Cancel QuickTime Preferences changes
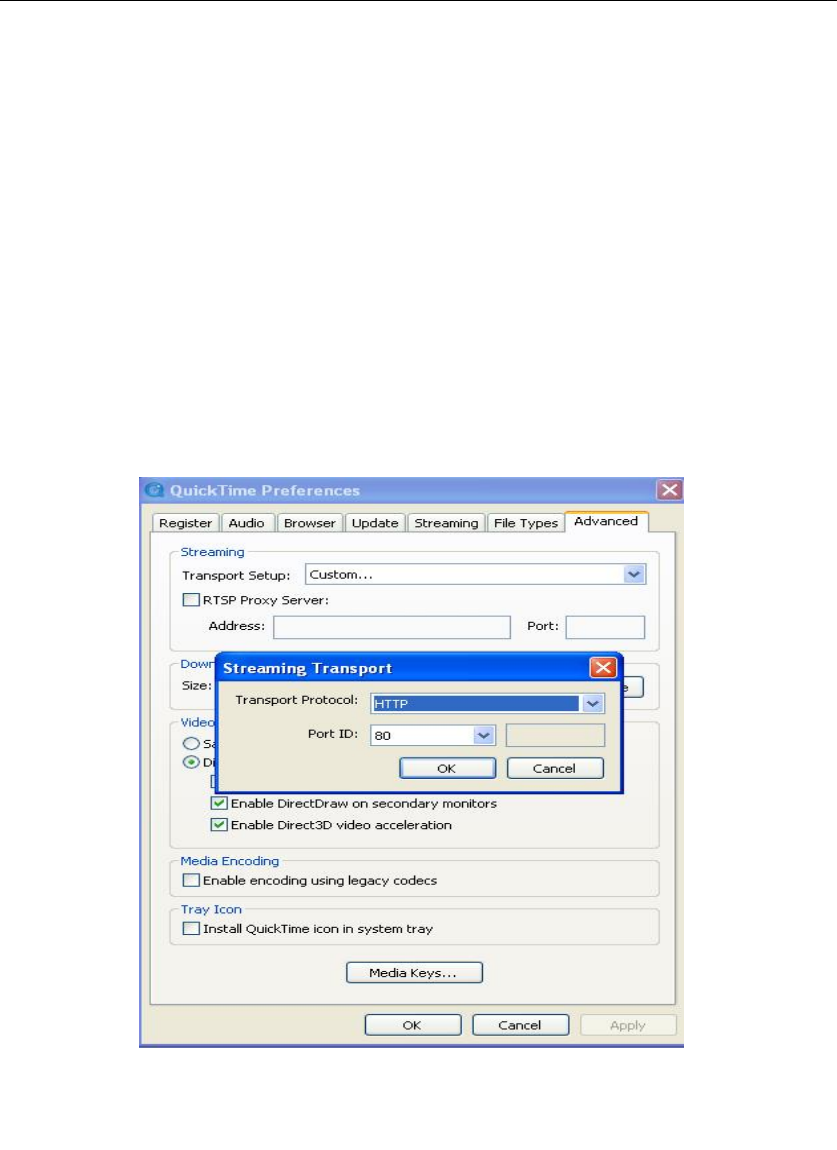Screen dimensions: 837x1150 coord(520,1025)
